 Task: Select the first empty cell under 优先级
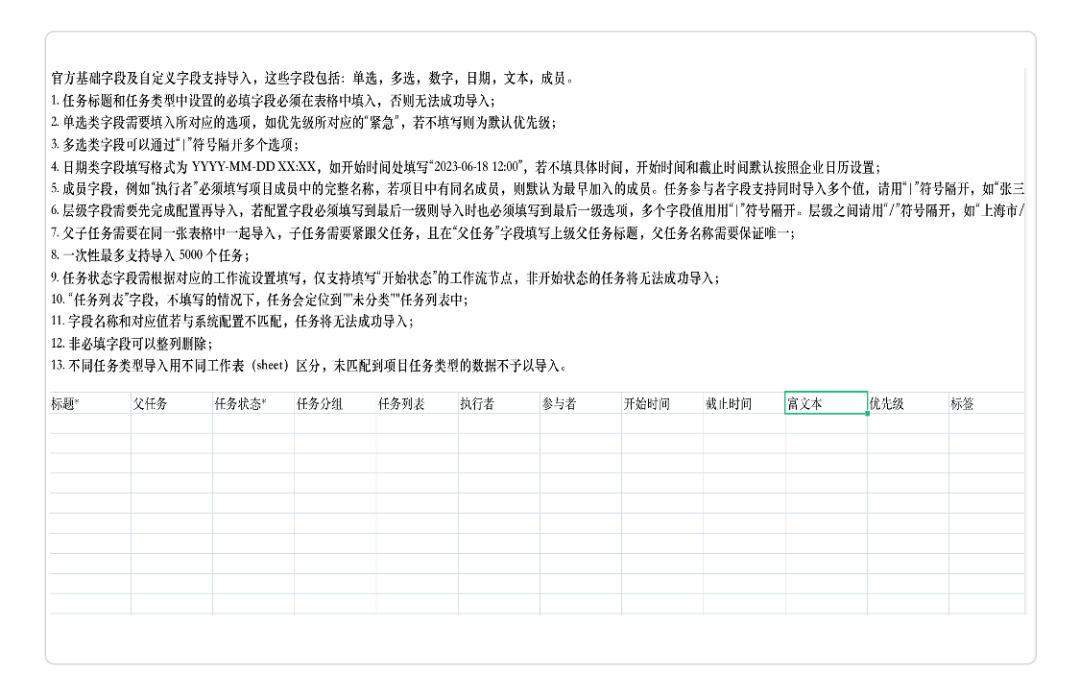[907, 424]
